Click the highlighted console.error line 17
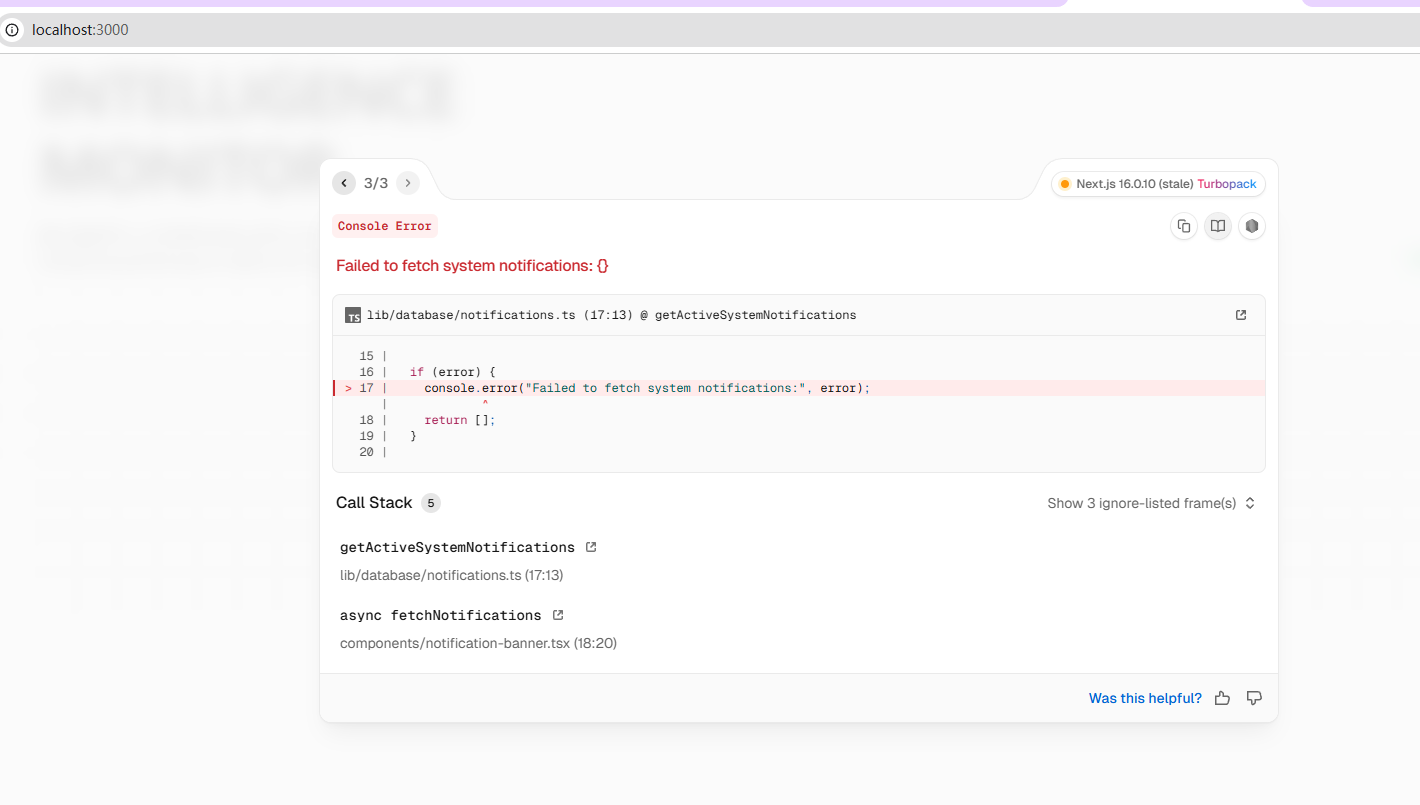The image size is (1420, 805). coord(799,388)
